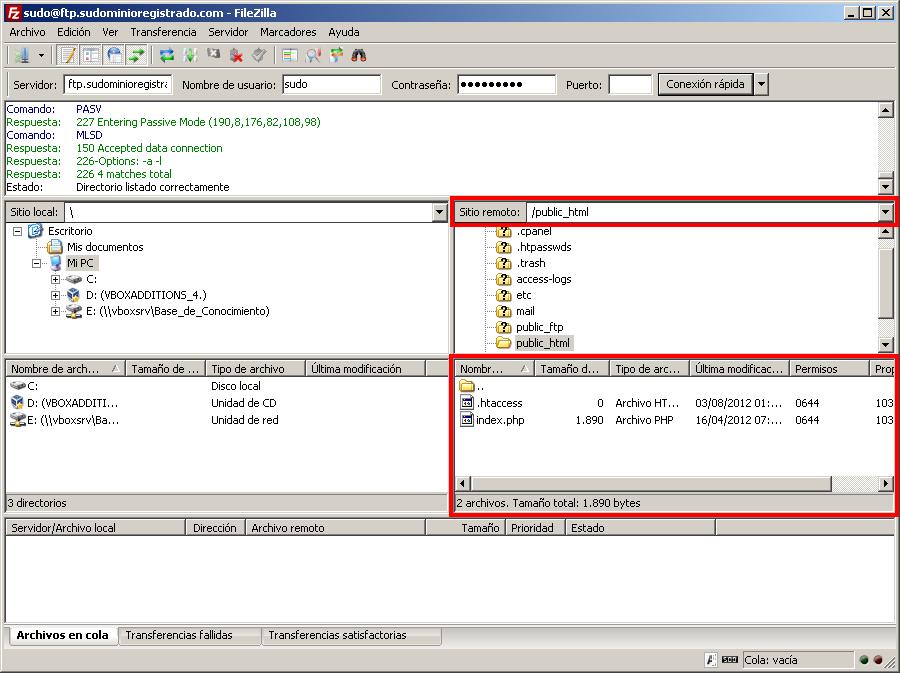900x673 pixels.
Task: Open the Edición menu
Action: (73, 32)
